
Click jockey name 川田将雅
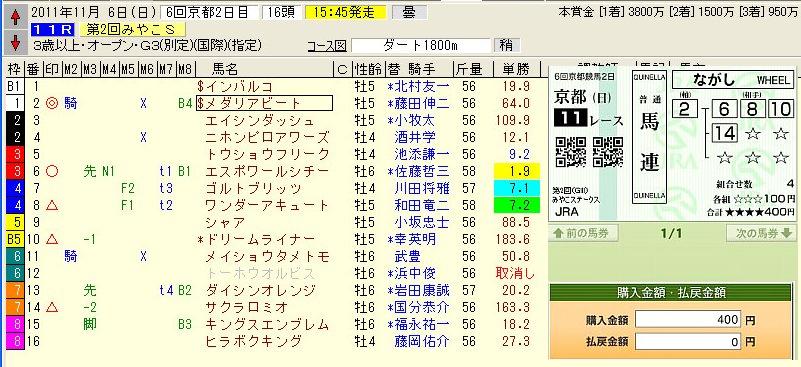click(421, 189)
